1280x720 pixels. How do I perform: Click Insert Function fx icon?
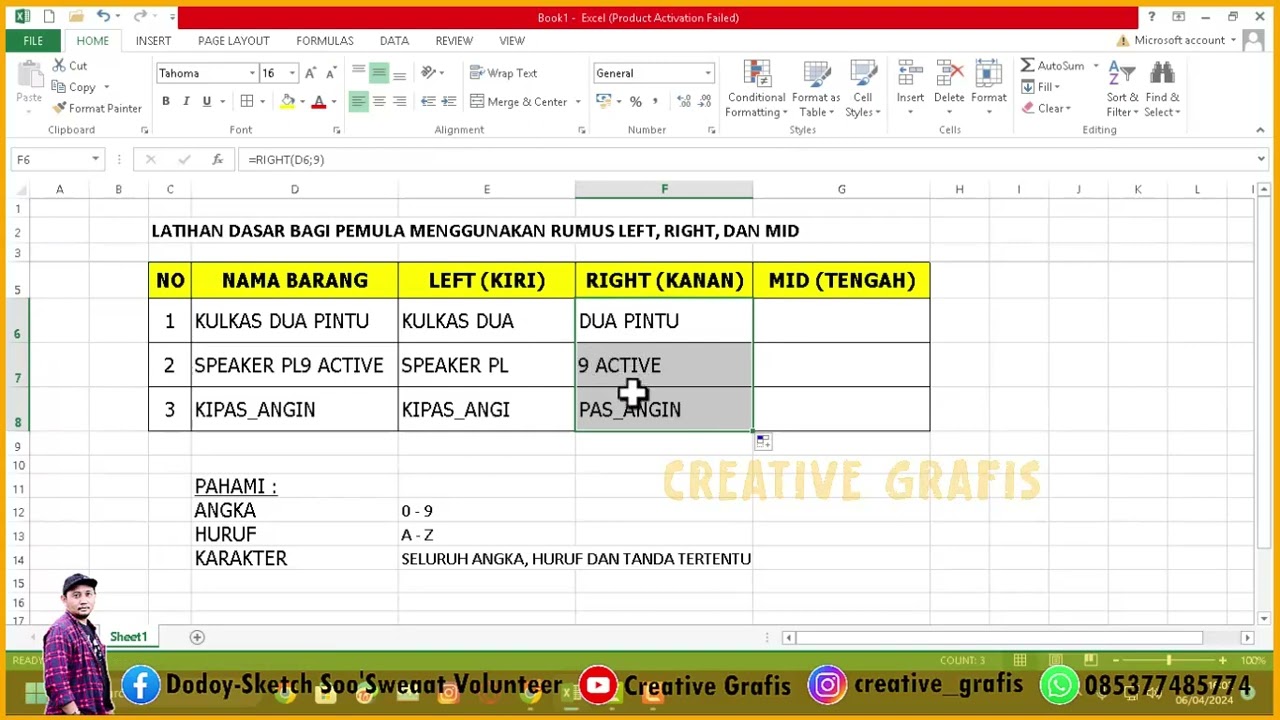coord(217,159)
